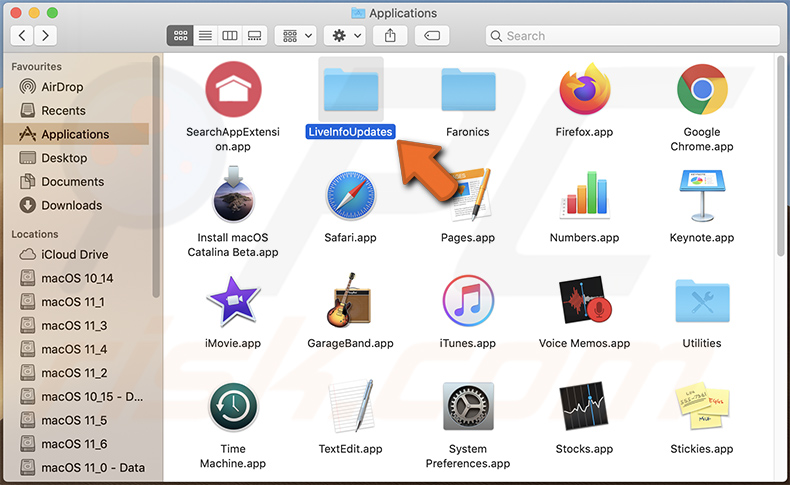Select macOS 10_14 volume
The height and width of the screenshot is (485, 790).
[x=76, y=279]
